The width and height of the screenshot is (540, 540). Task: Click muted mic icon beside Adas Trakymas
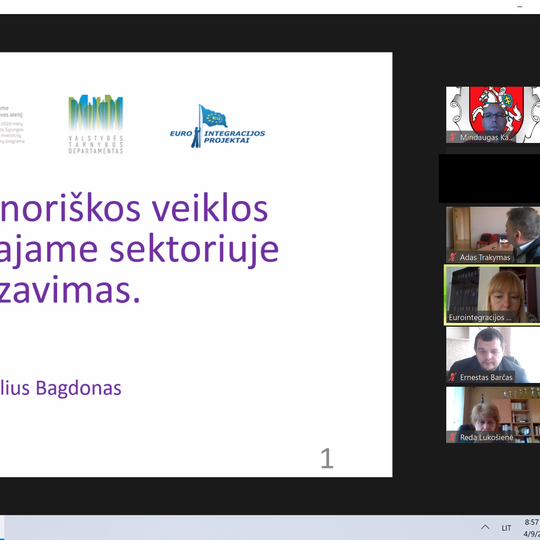[x=452, y=257]
